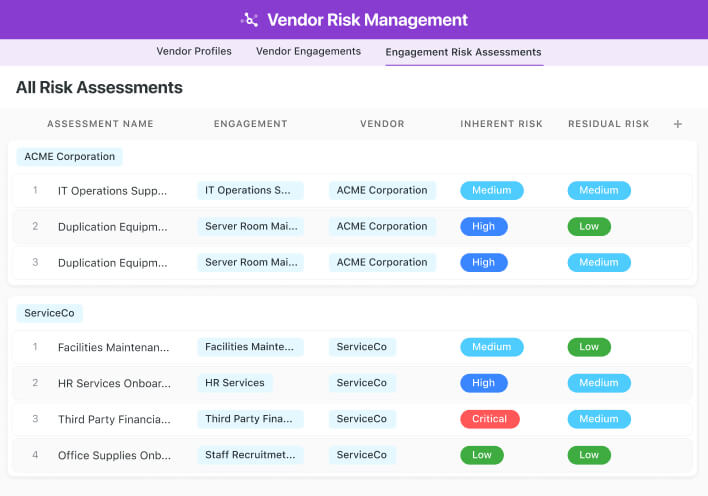Click ServiceCo vendor tag in Office Supplies row

[x=362, y=455]
